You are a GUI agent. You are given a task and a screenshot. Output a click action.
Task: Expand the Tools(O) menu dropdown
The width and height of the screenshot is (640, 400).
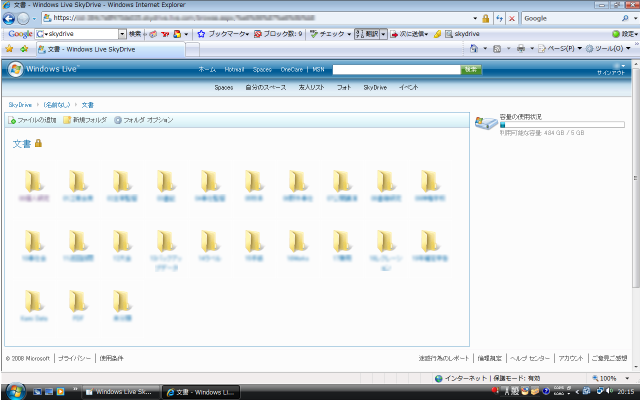(x=628, y=49)
